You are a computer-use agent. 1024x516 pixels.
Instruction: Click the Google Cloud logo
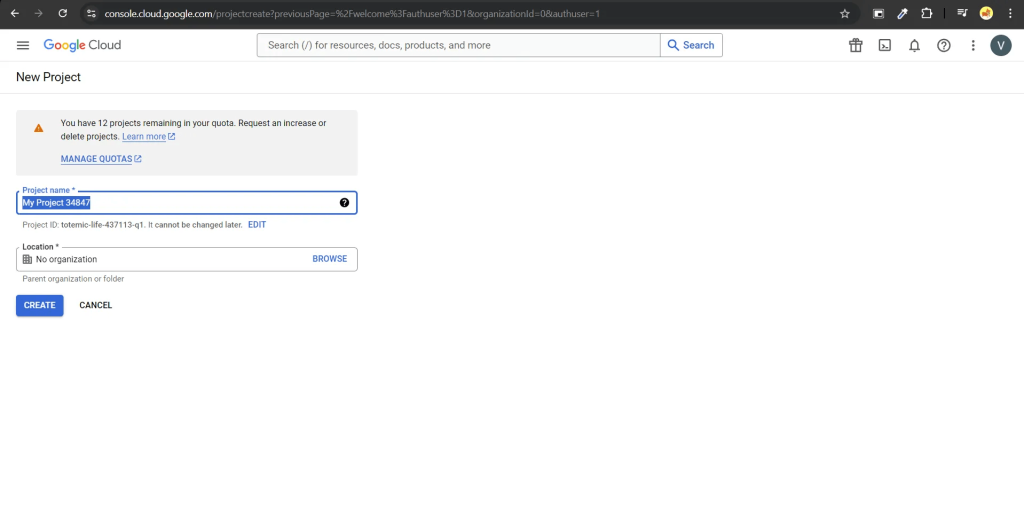coord(82,45)
